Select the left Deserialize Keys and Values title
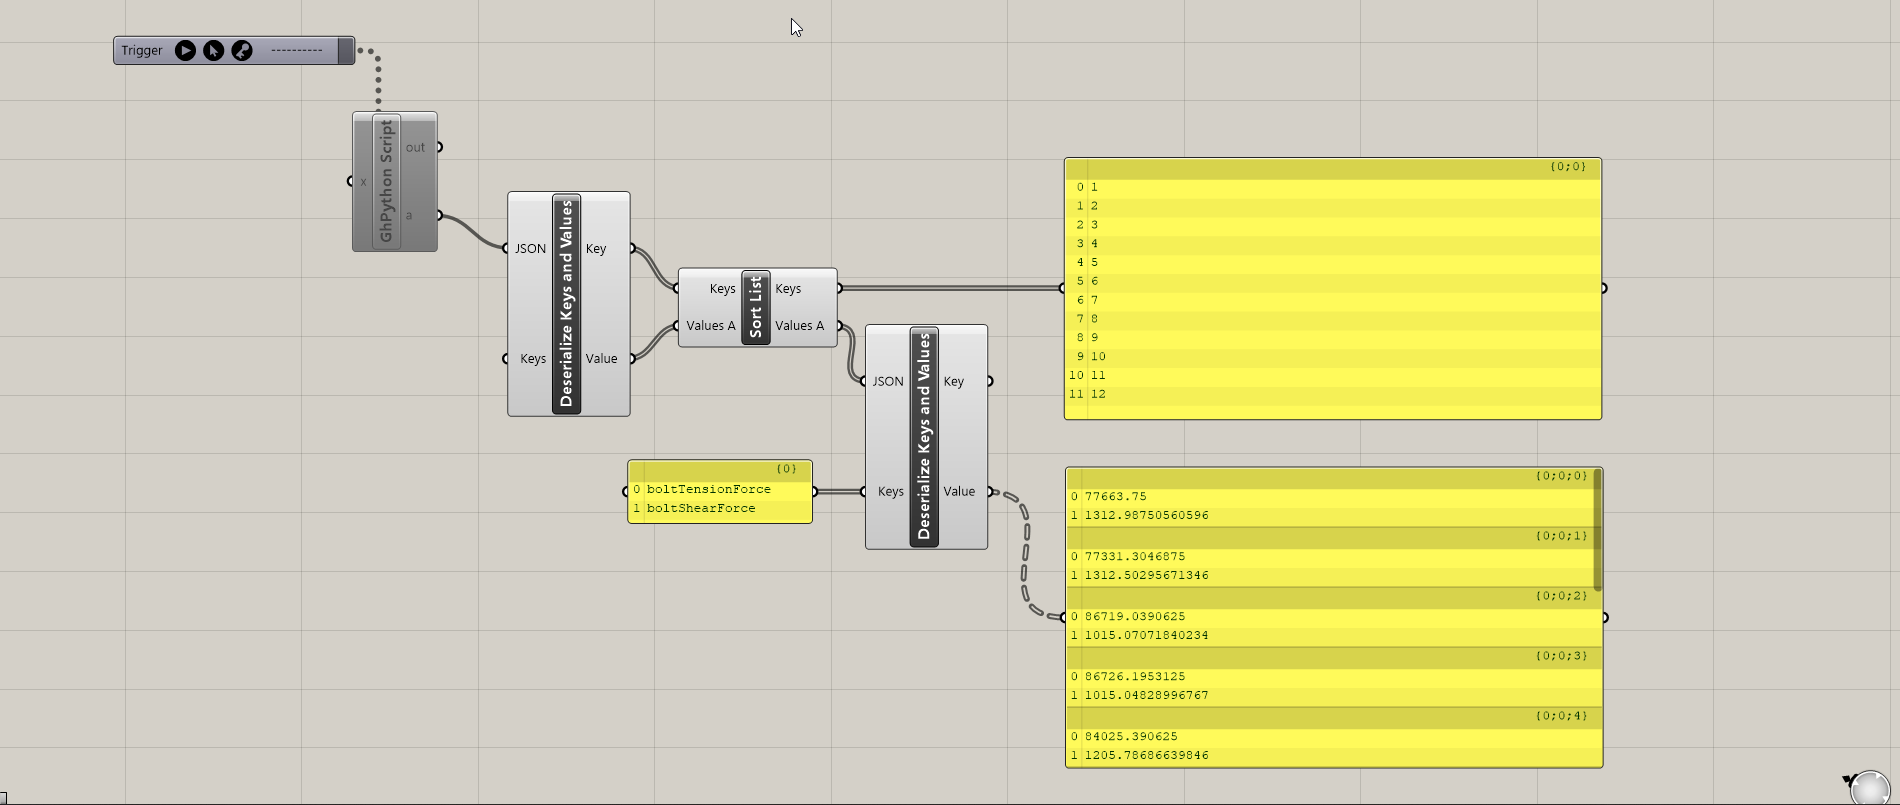Viewport: 1900px width, 805px height. [567, 304]
